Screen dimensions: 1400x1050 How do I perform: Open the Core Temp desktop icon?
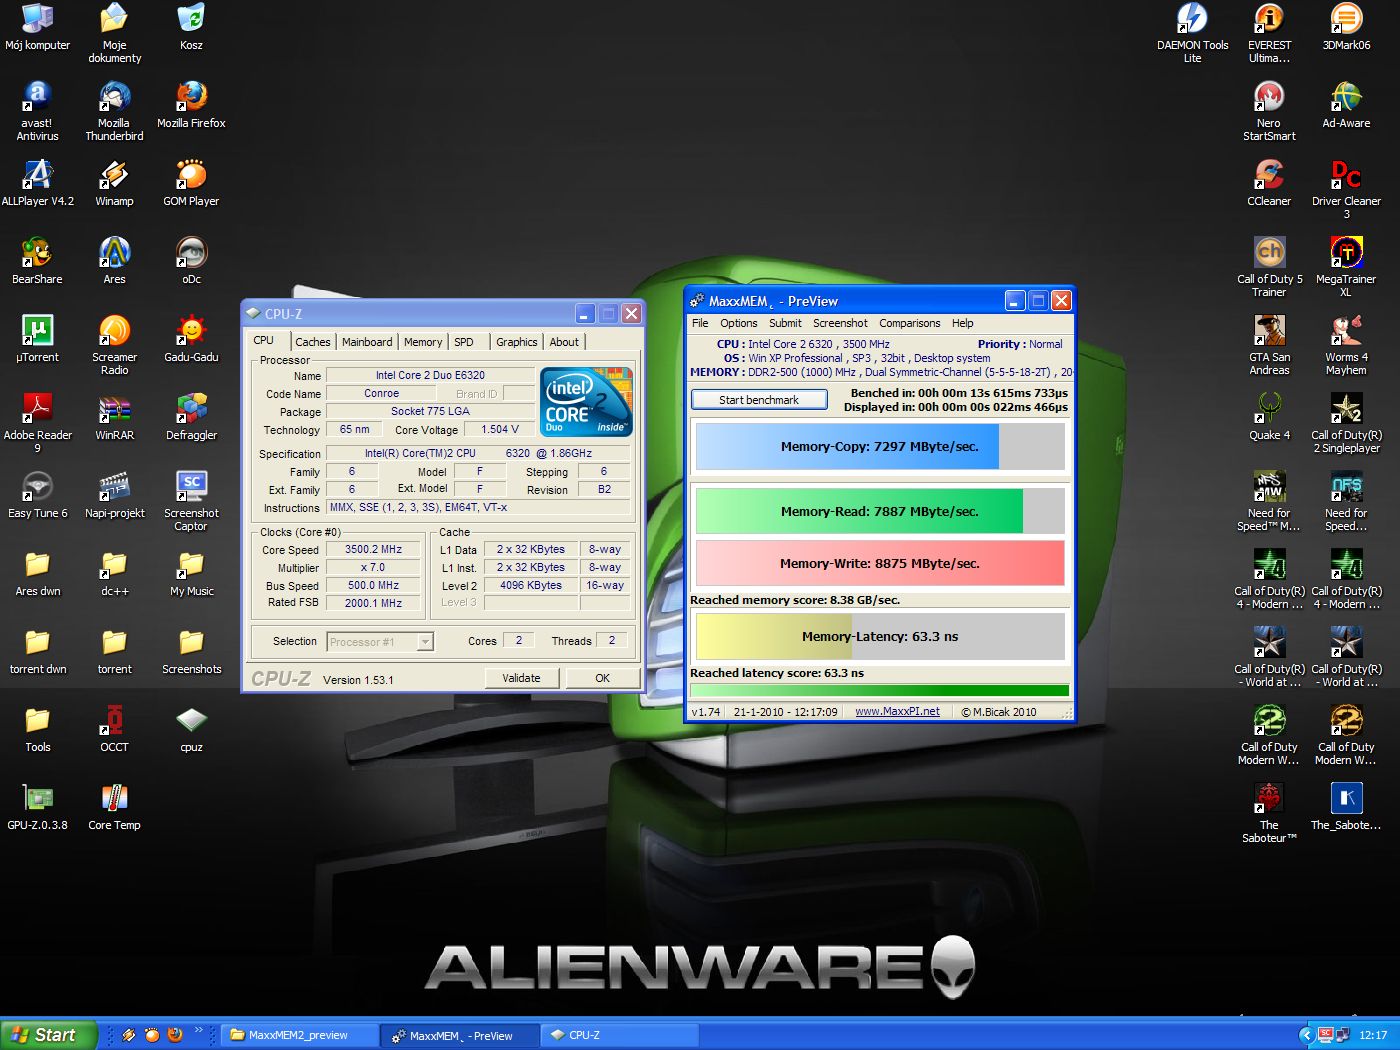(x=114, y=807)
